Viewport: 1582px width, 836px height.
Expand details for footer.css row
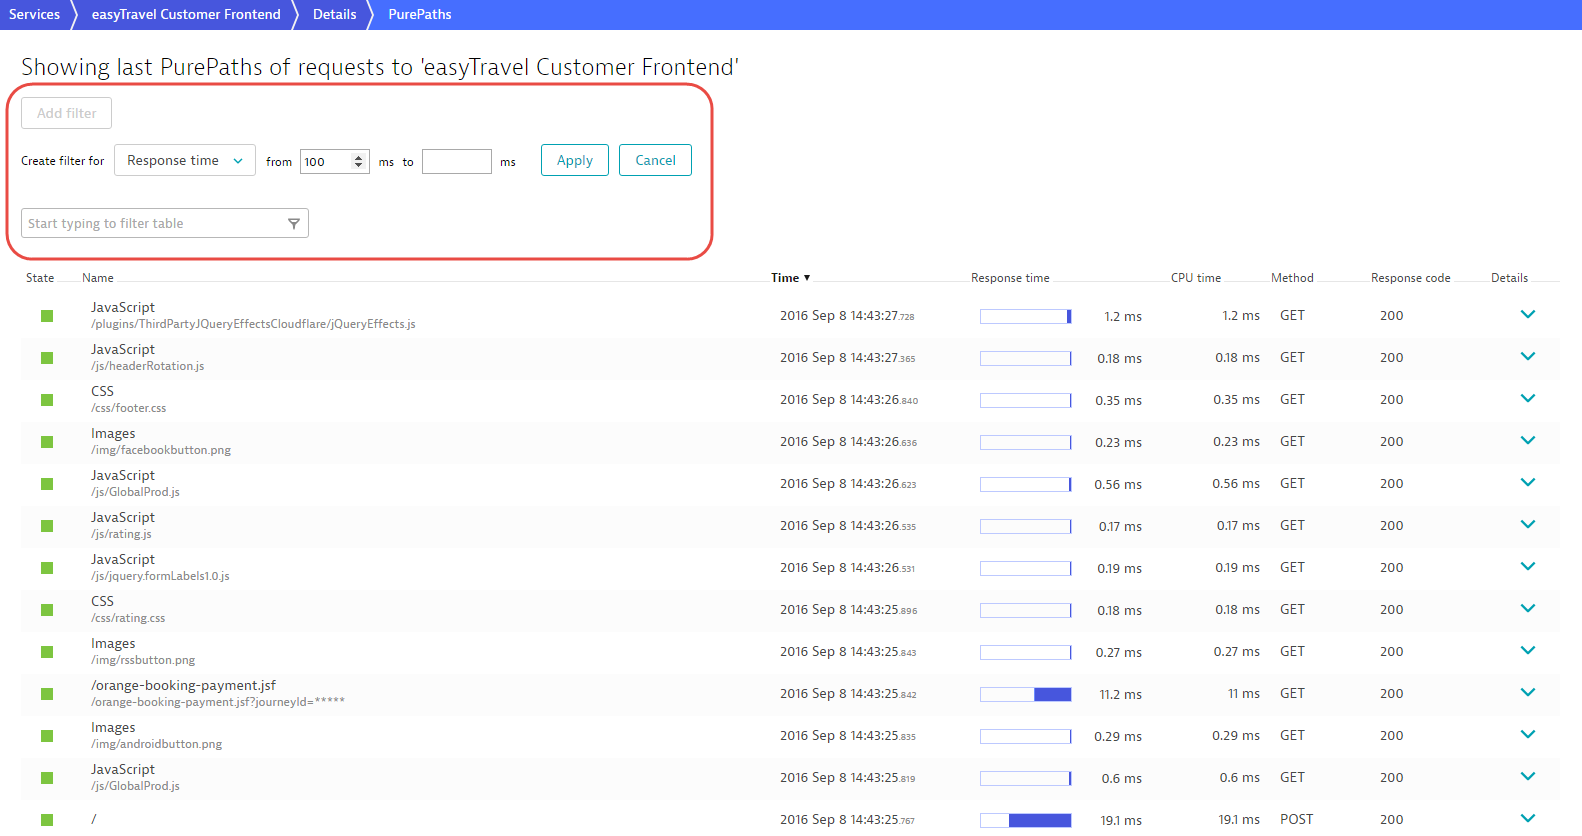(x=1528, y=398)
